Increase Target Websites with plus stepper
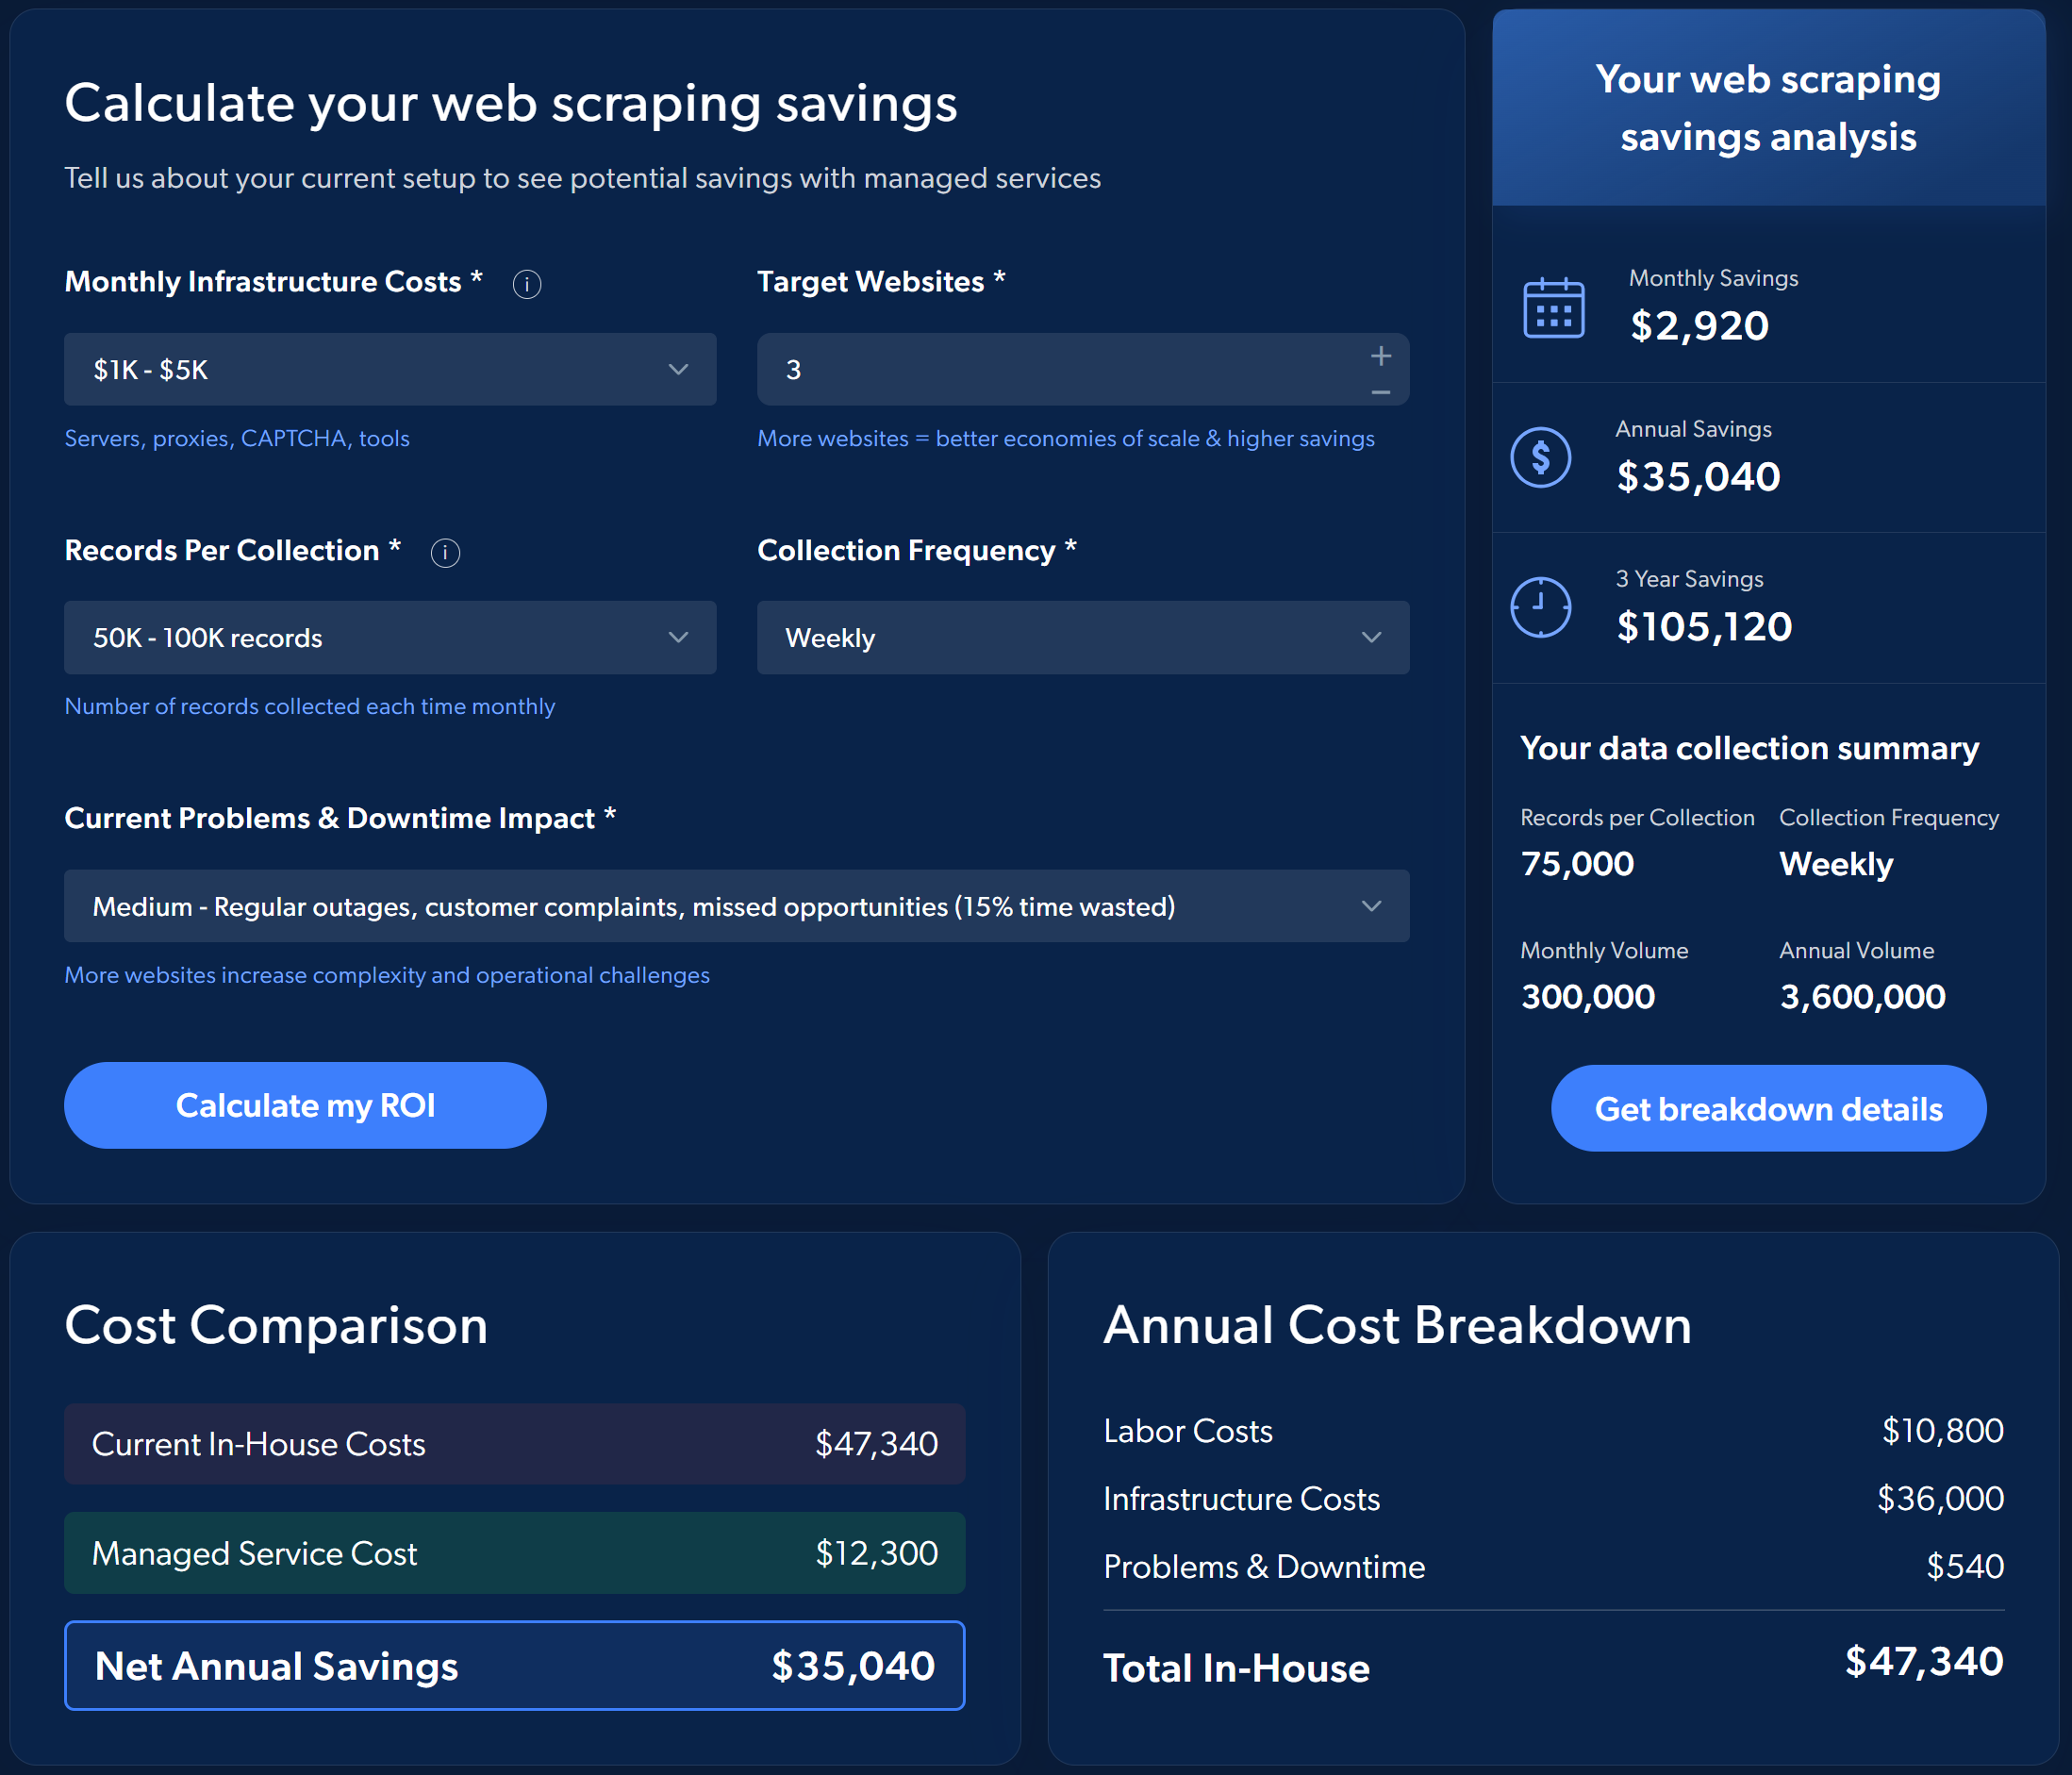2072x1775 pixels. pos(1380,356)
